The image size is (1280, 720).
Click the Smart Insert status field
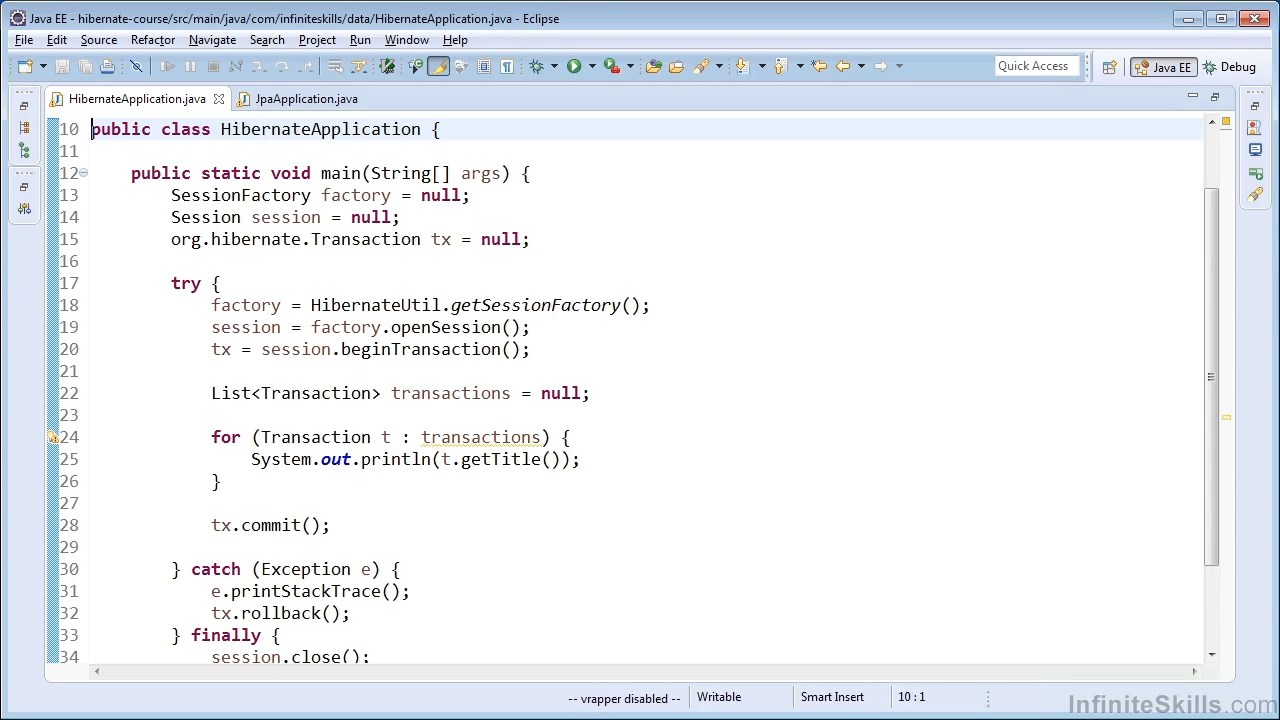click(x=832, y=697)
